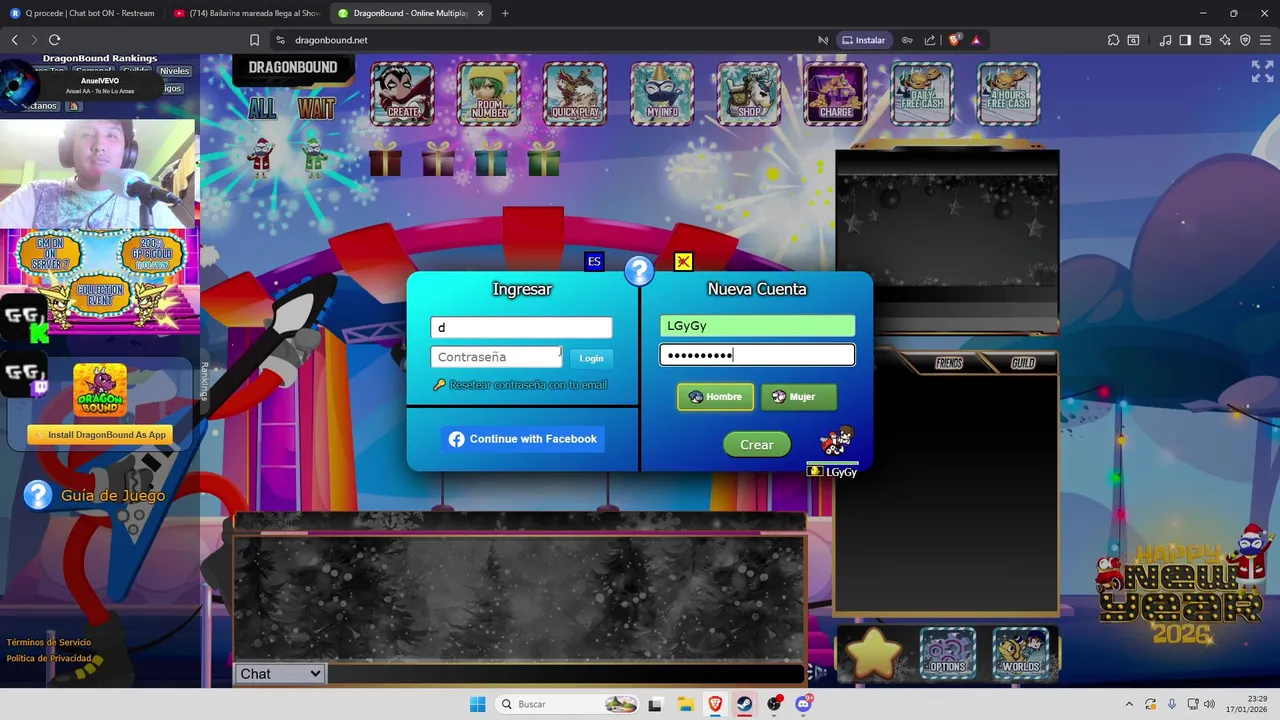
Task: Open the Windows Start menu
Action: coord(477,704)
